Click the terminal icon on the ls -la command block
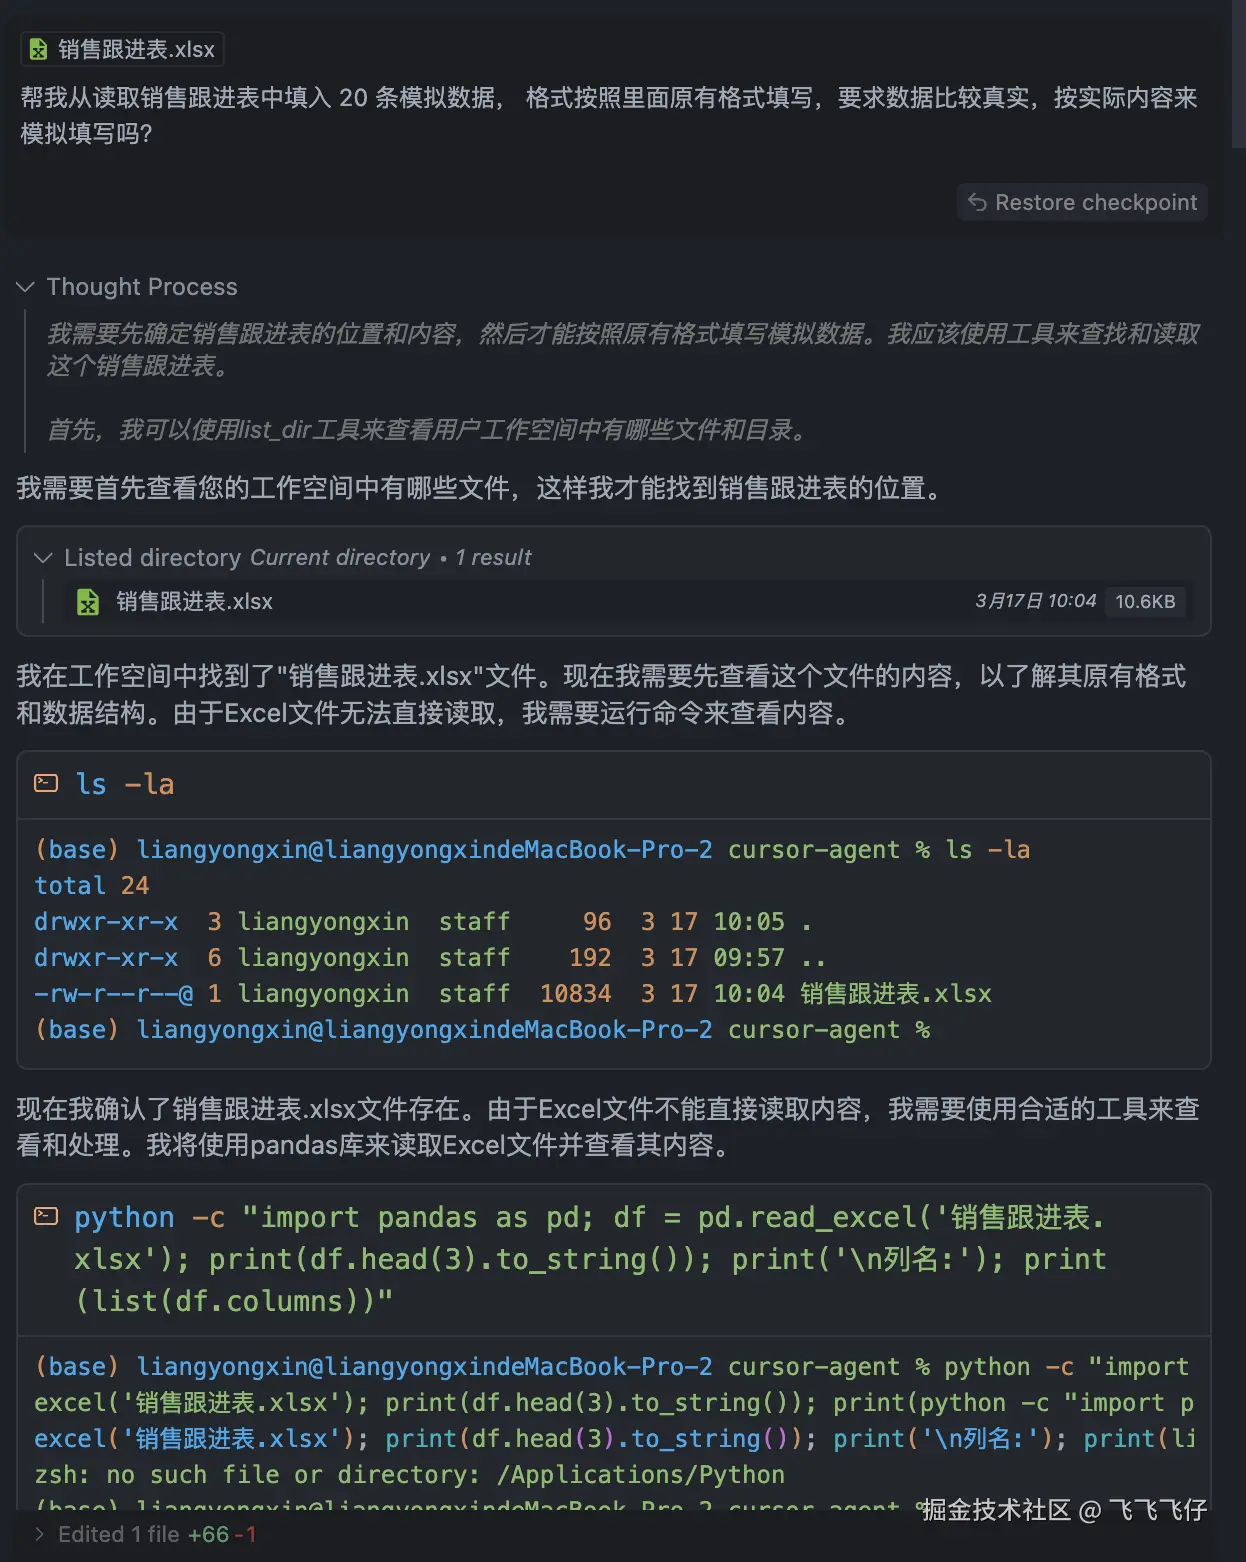This screenshot has height=1562, width=1246. point(46,783)
